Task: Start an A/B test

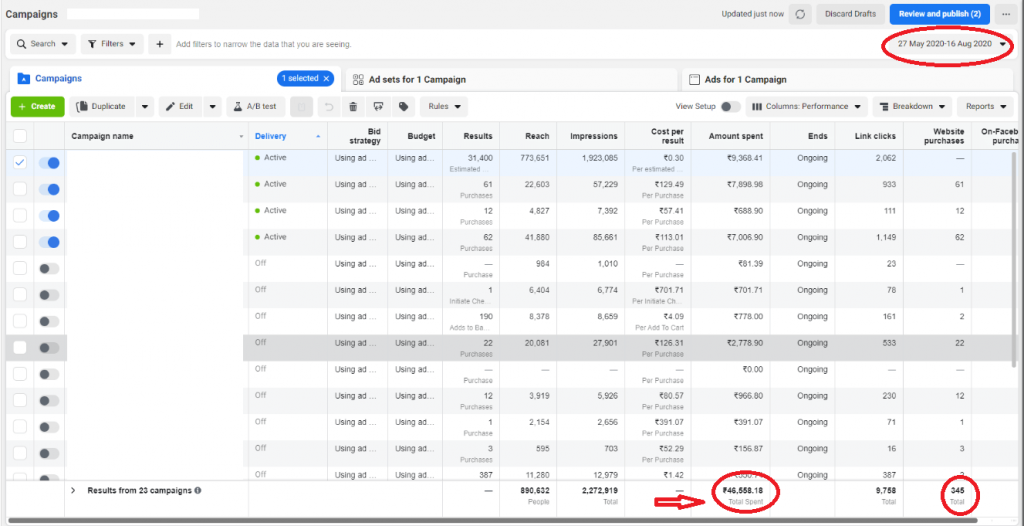Action: [256, 107]
